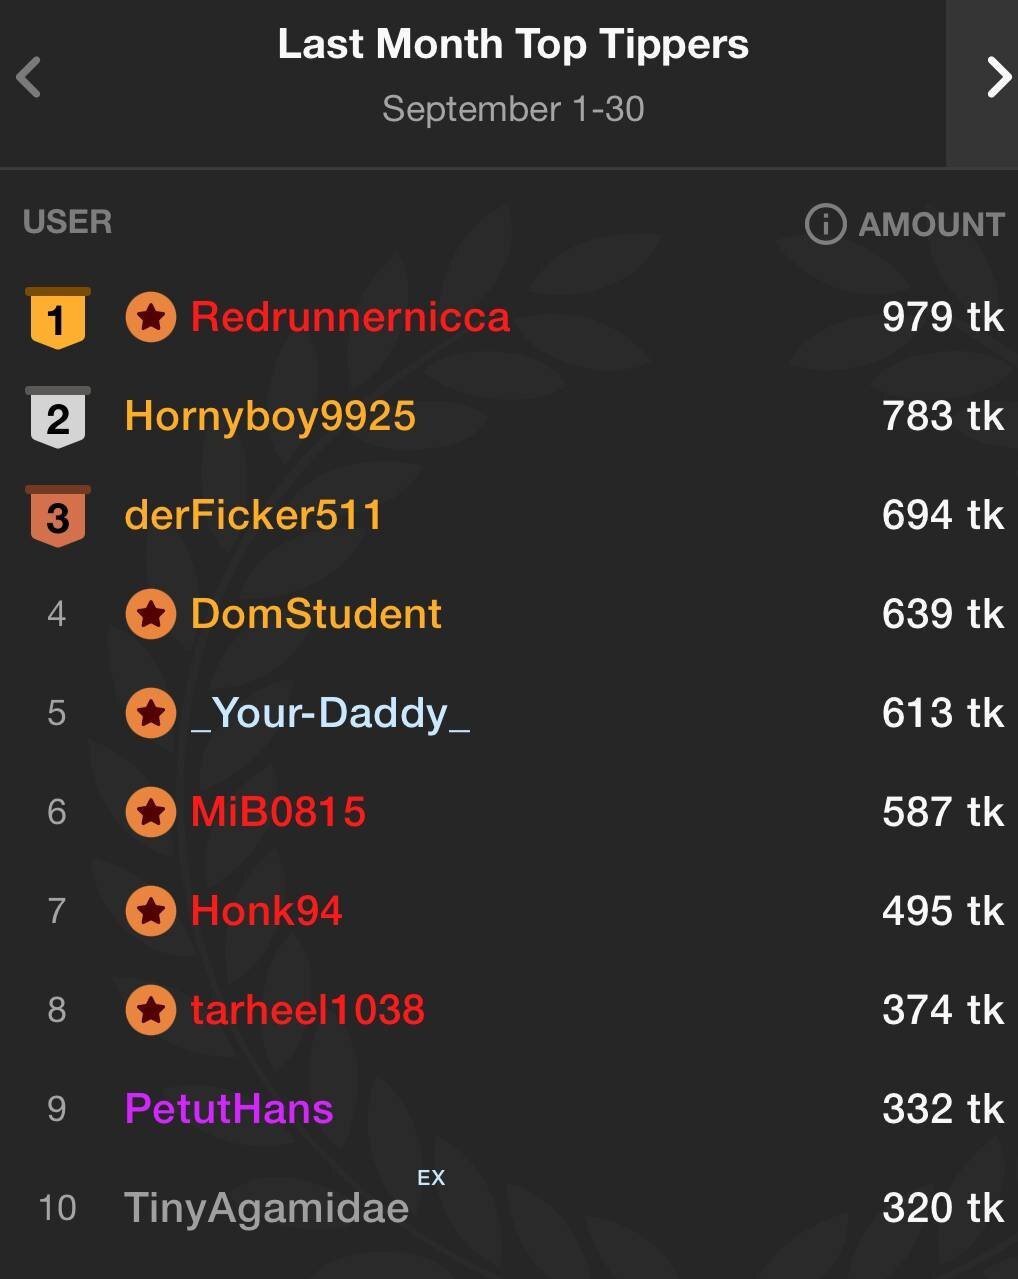Open Redrunnernicca's profile
Screen dimensions: 1018x1279
[x=350, y=318]
